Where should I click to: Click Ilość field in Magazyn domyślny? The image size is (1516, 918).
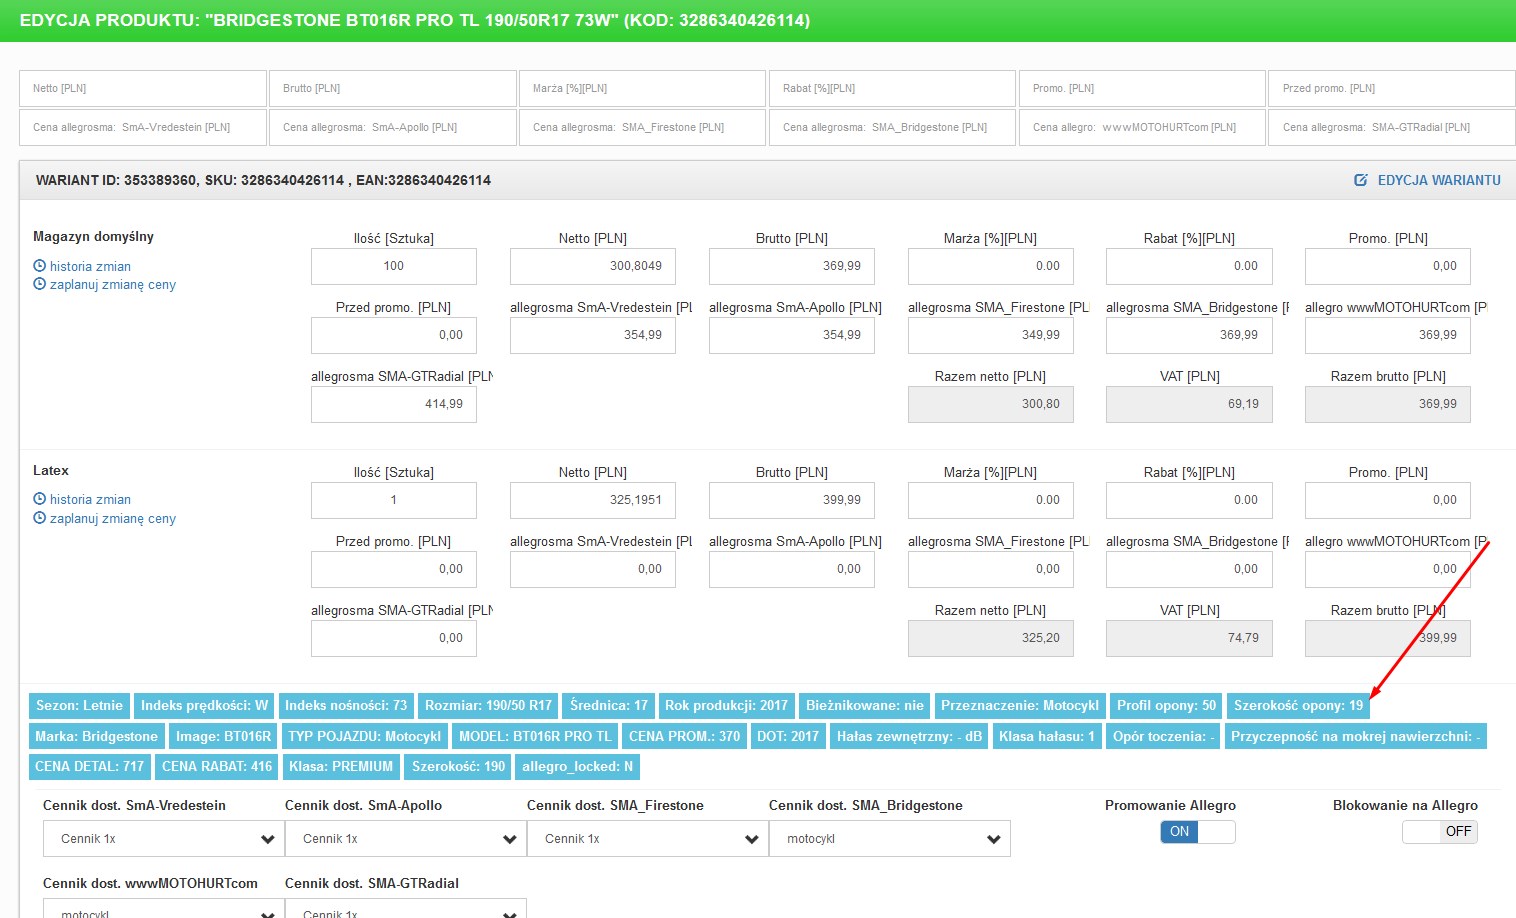[x=394, y=266]
